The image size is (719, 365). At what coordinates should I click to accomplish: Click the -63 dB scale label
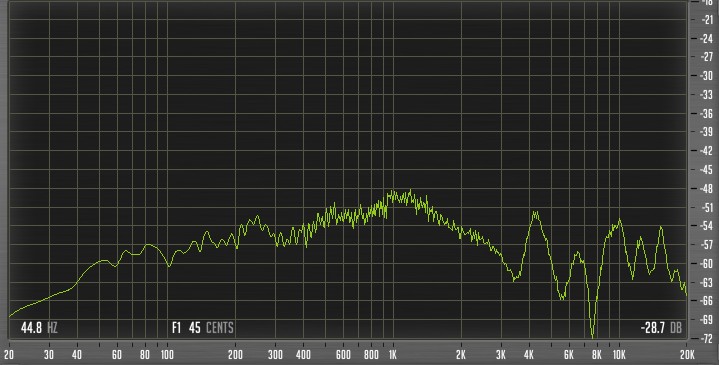(707, 282)
